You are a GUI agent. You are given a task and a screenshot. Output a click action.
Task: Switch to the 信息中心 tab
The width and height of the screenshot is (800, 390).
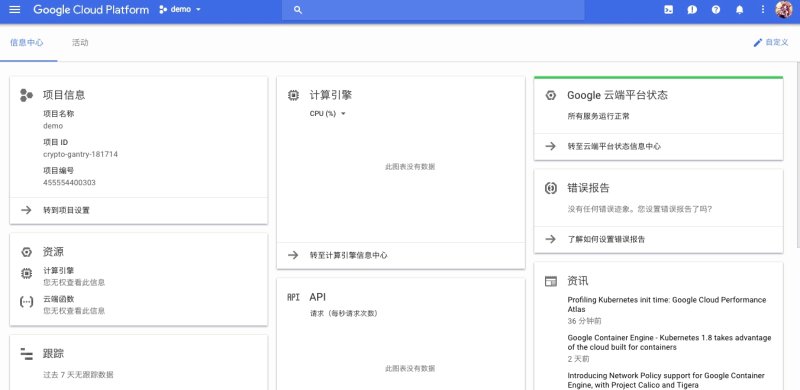tap(27, 43)
